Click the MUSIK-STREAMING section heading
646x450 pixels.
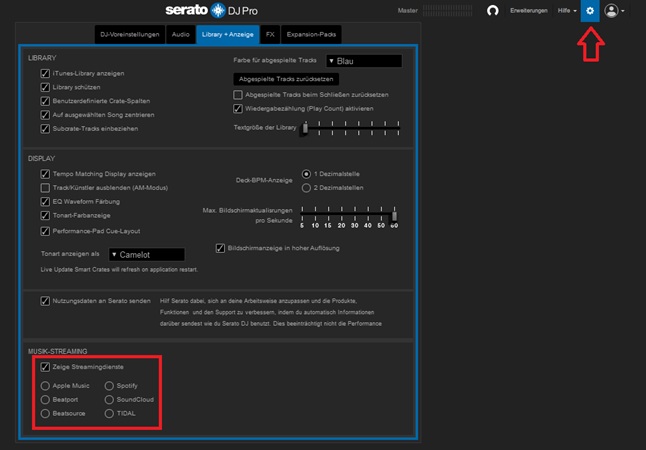[x=57, y=352]
